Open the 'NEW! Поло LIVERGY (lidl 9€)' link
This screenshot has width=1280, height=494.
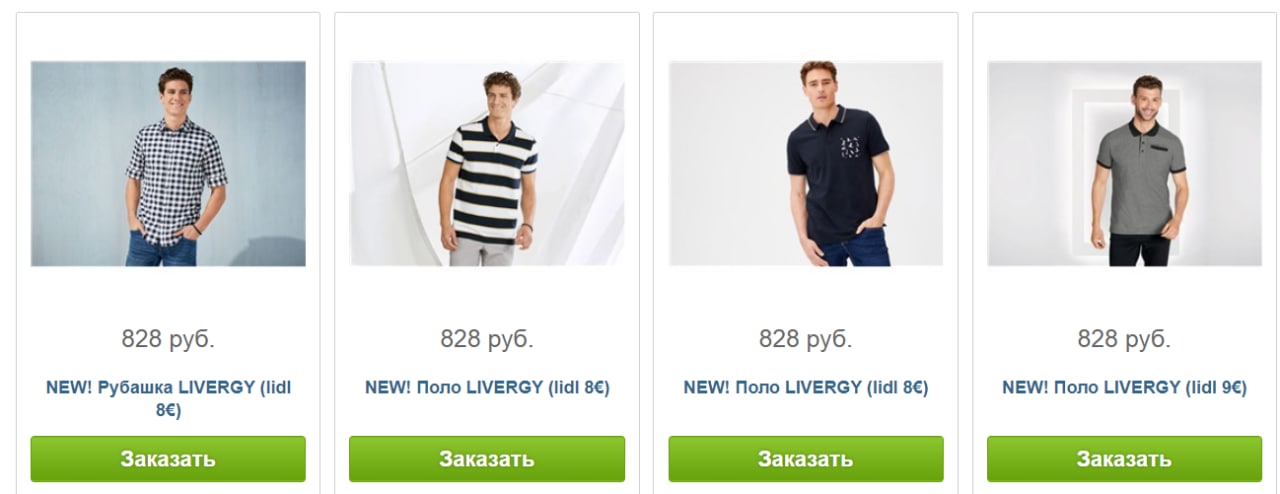[1125, 387]
